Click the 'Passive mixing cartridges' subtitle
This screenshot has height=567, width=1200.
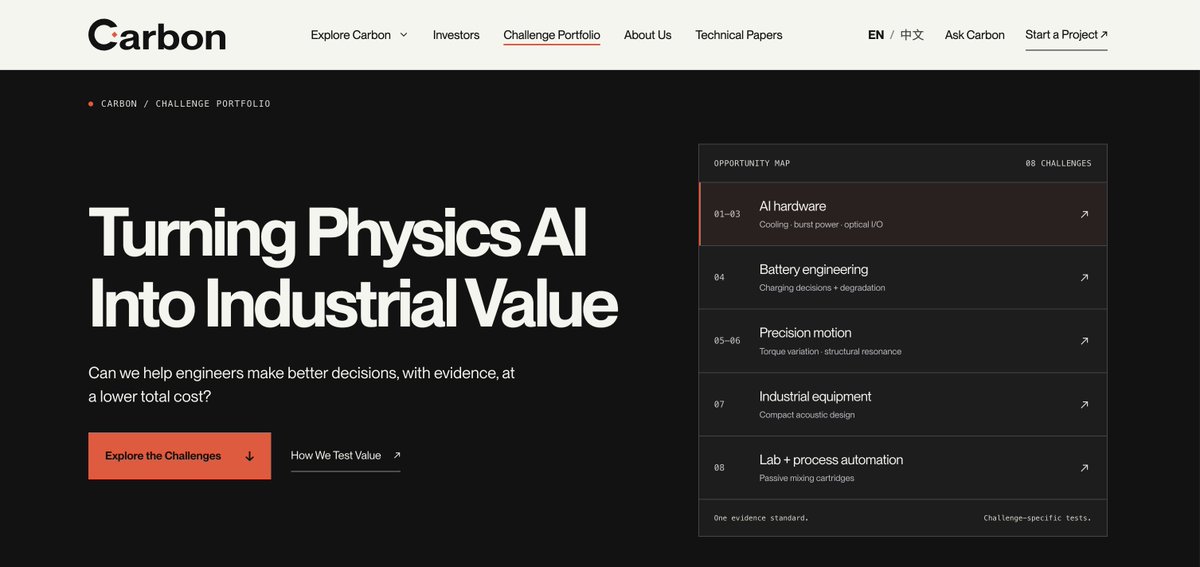pyautogui.click(x=807, y=478)
